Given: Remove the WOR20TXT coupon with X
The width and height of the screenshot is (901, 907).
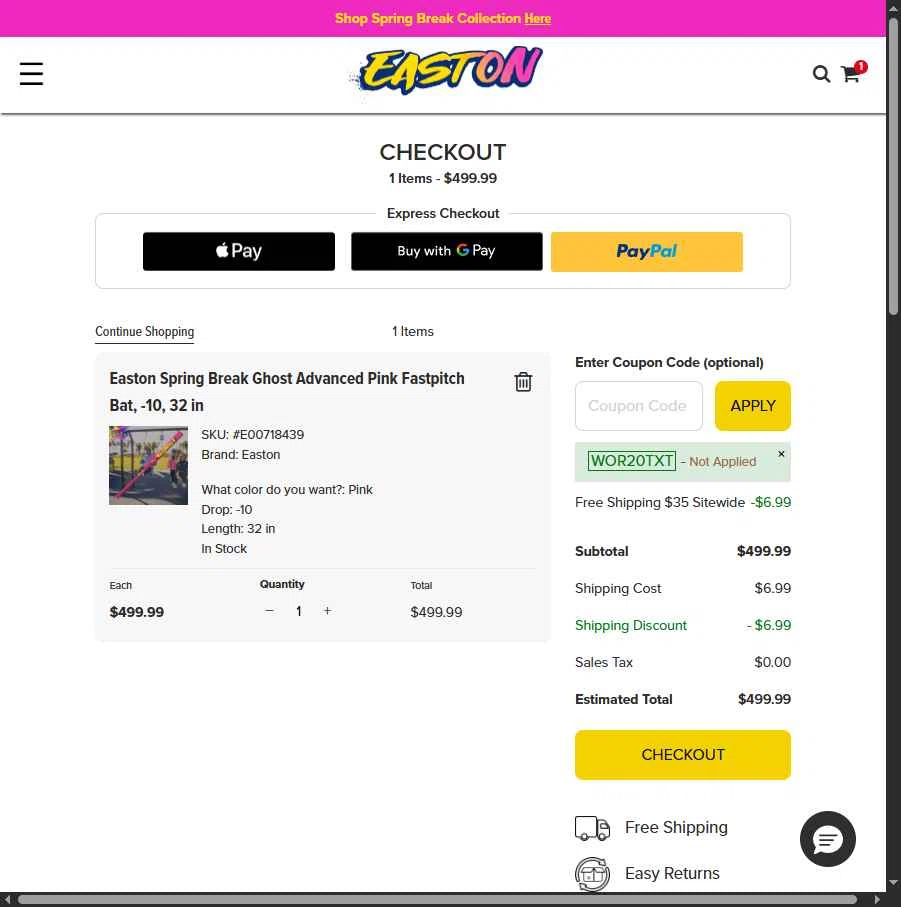Looking at the screenshot, I should tap(781, 454).
